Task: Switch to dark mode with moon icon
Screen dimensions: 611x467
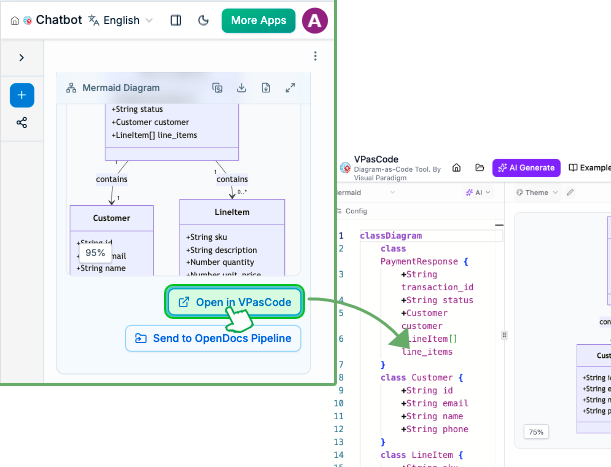Action: pos(203,20)
